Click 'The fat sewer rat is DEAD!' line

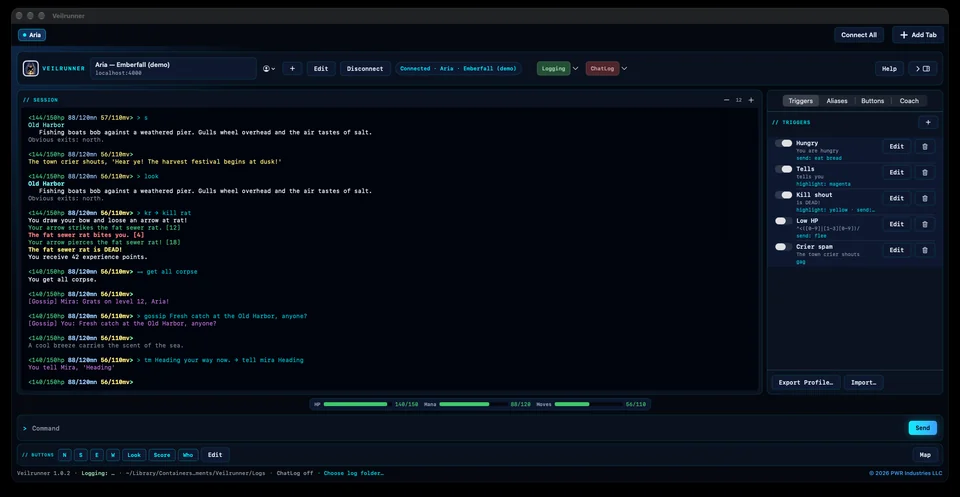(x=75, y=250)
